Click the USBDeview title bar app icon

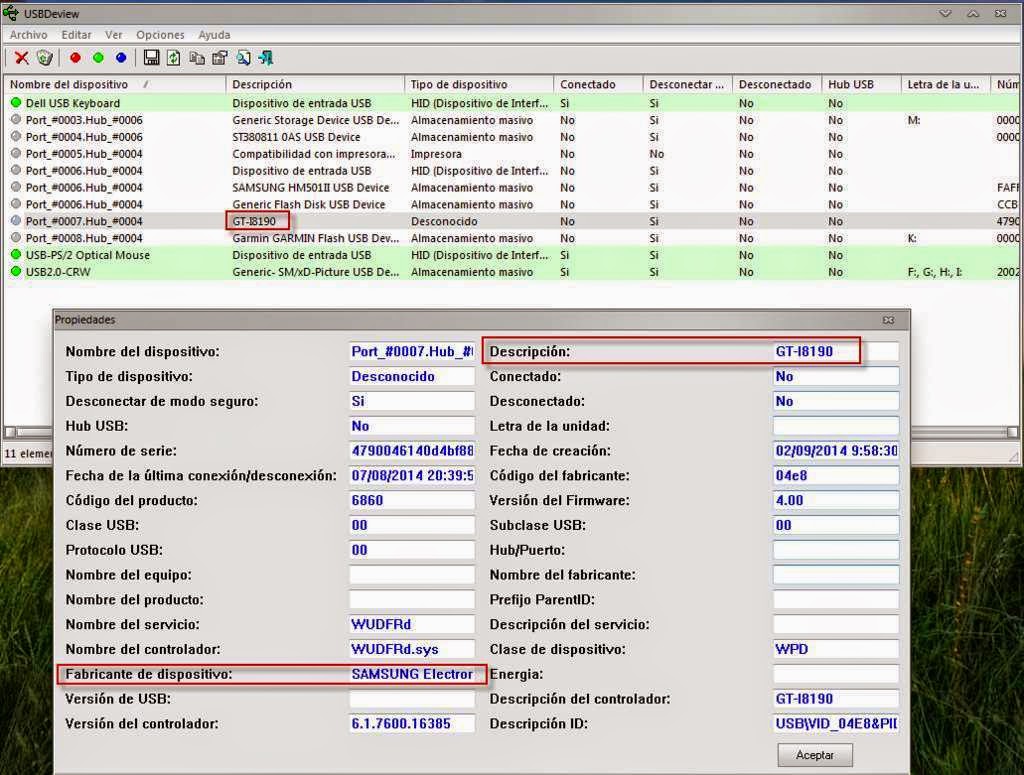[x=11, y=12]
